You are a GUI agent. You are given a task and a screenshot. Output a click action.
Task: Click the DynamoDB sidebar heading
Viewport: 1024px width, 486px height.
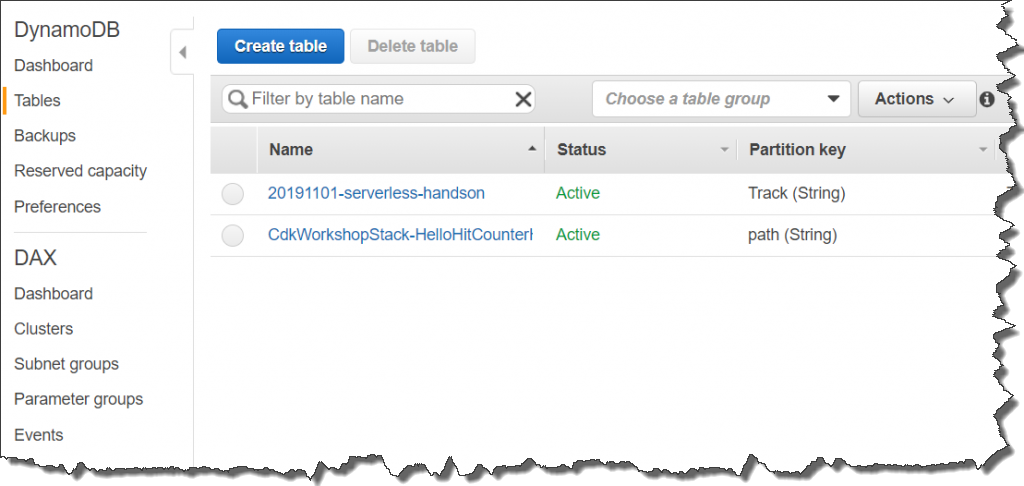point(67,30)
